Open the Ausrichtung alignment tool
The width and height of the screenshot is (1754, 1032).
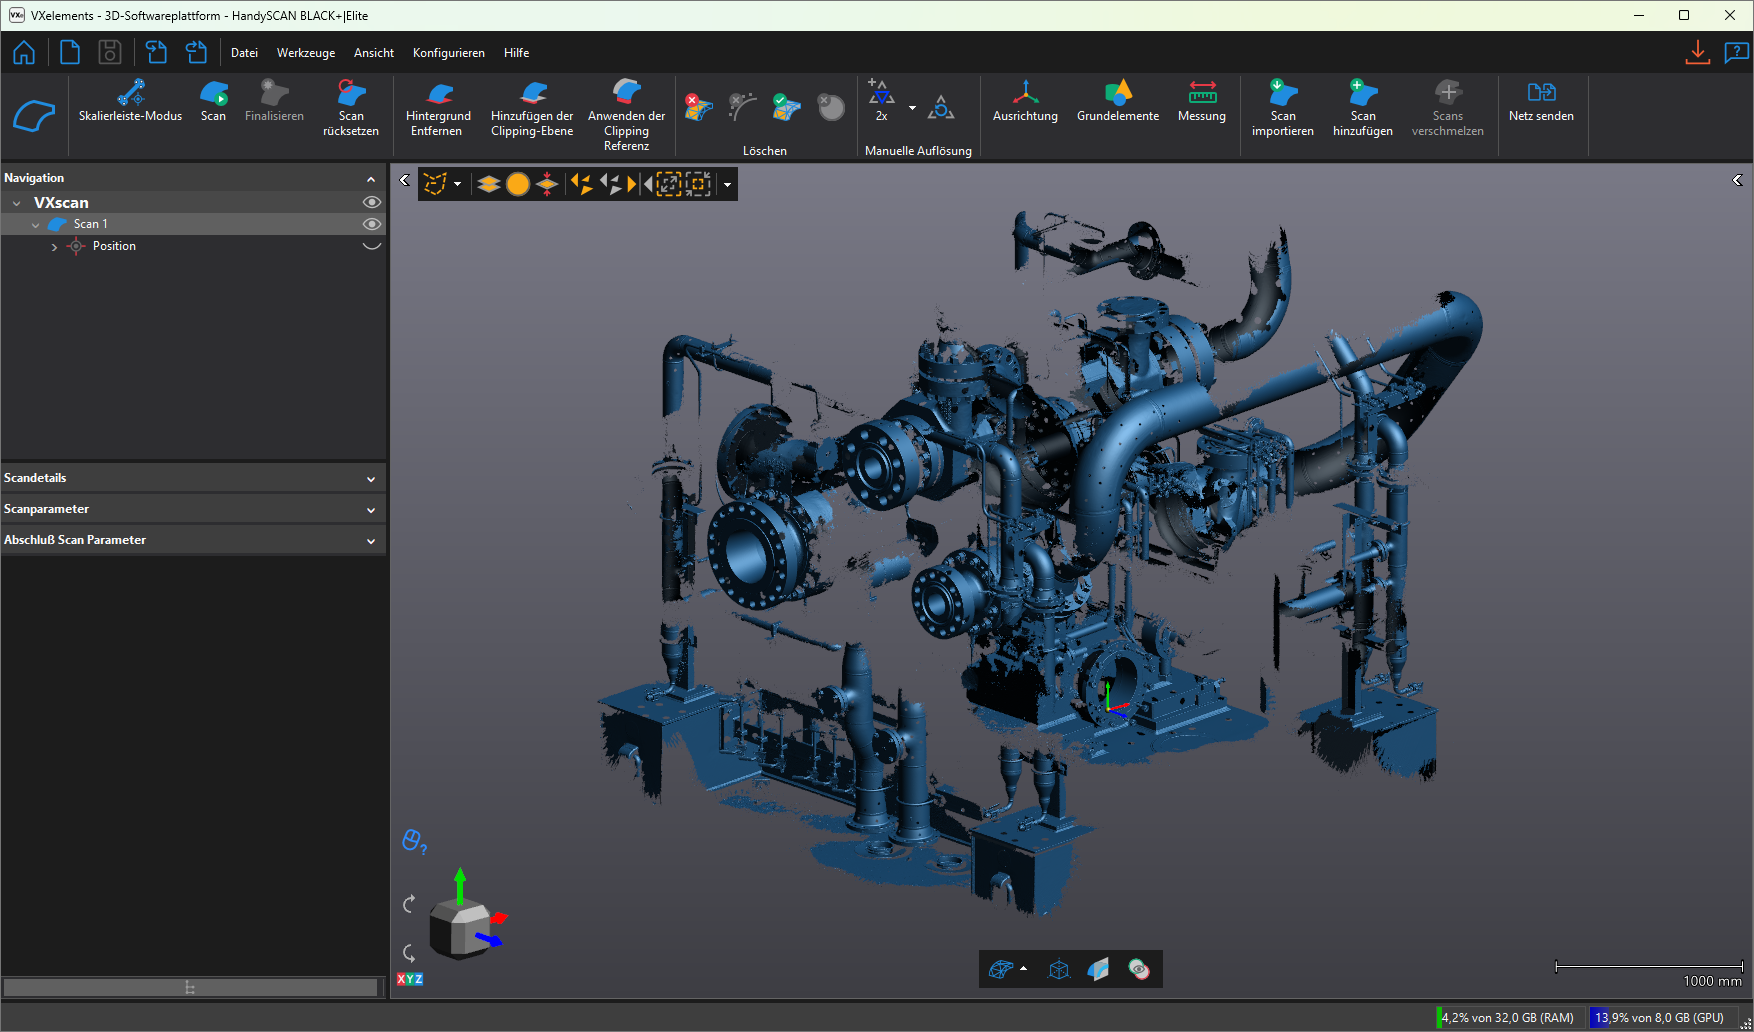click(x=1025, y=94)
